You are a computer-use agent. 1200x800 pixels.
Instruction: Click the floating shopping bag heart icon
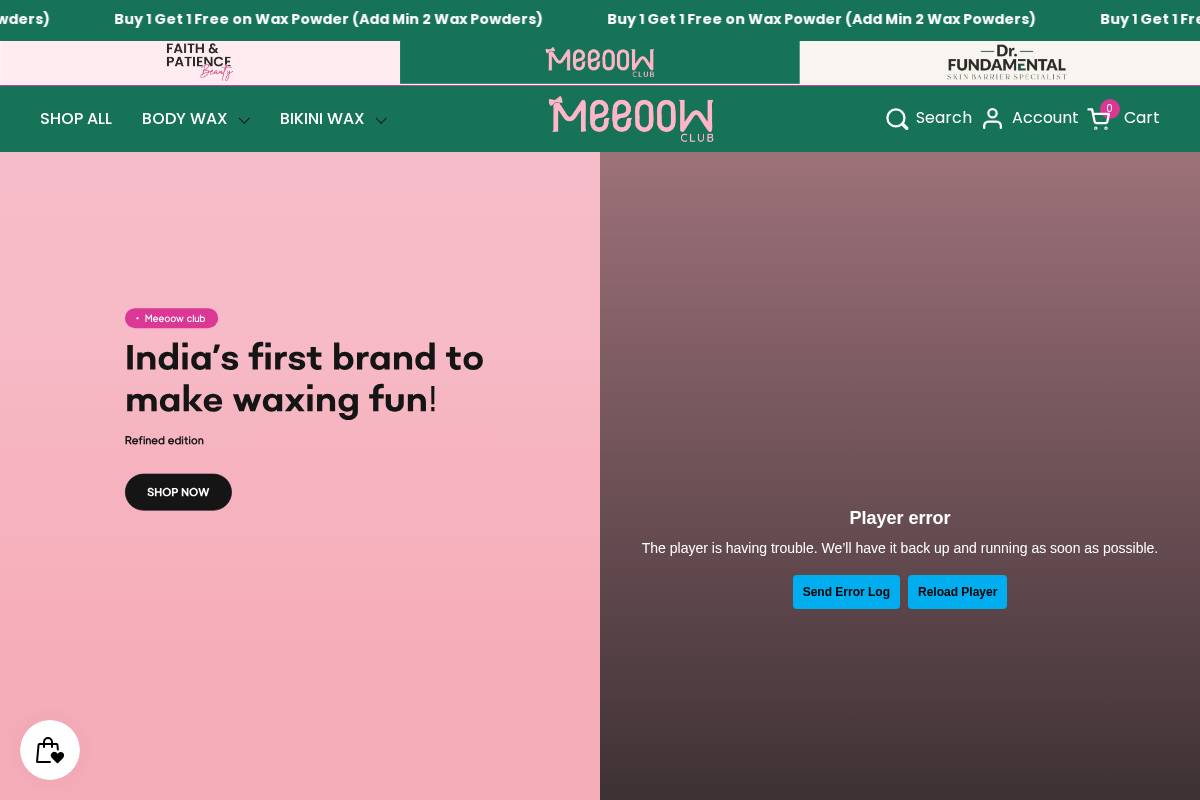click(50, 750)
